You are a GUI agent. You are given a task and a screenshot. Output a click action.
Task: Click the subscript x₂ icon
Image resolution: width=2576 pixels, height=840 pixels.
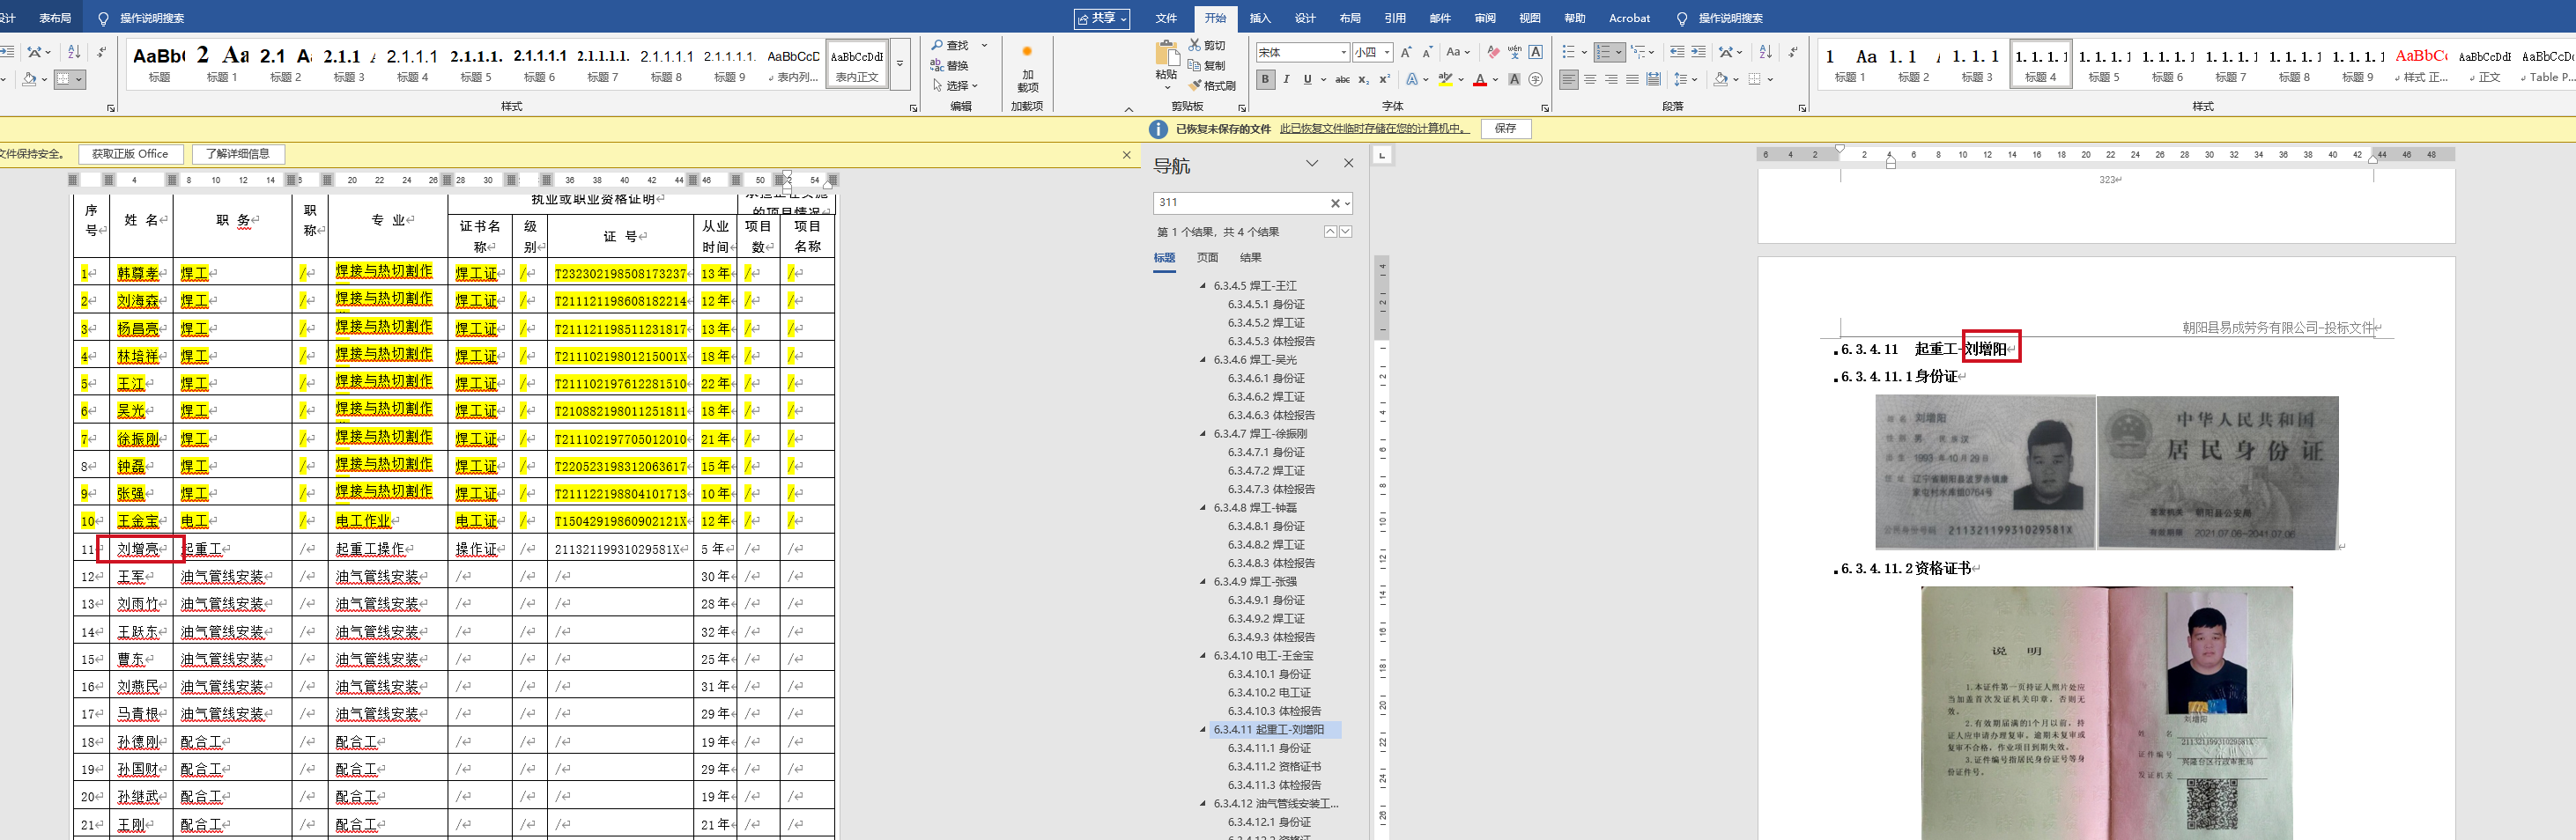point(1363,80)
